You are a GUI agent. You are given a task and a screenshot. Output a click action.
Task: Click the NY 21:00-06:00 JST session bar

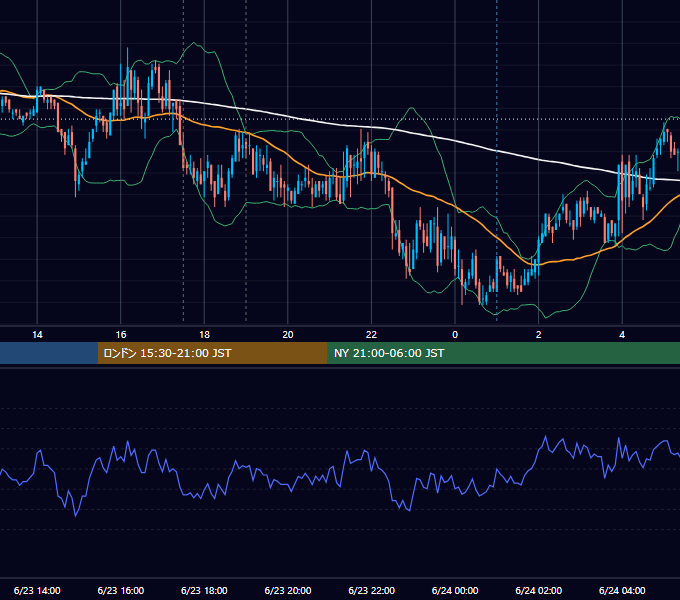(x=503, y=353)
